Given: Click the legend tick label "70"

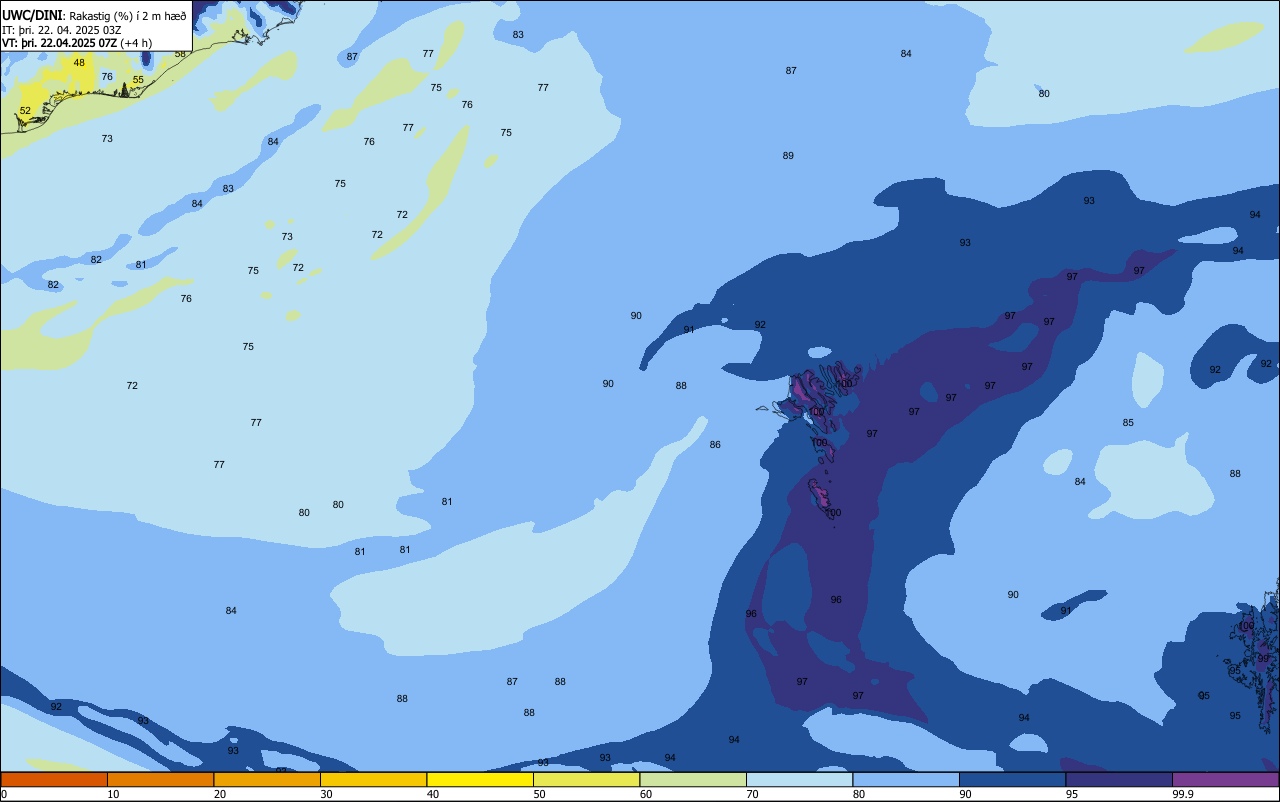Looking at the screenshot, I should (753, 794).
